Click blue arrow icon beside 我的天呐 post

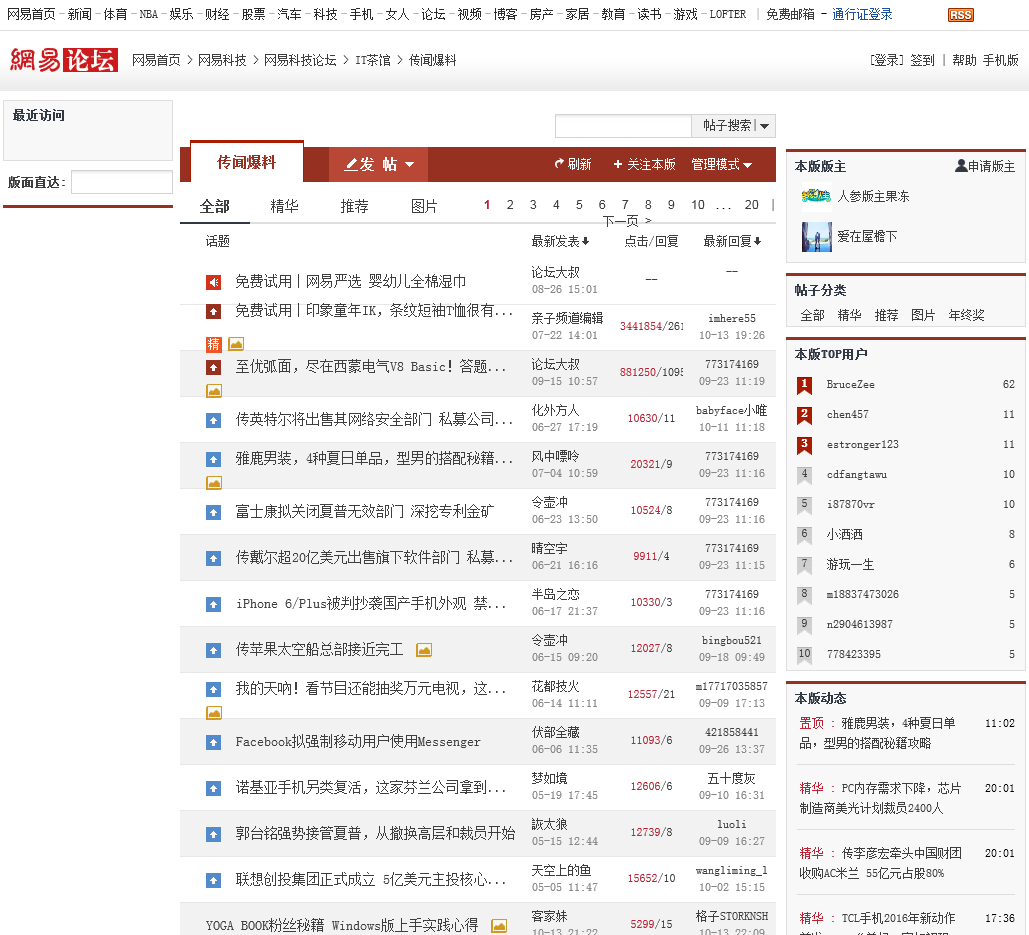213,689
